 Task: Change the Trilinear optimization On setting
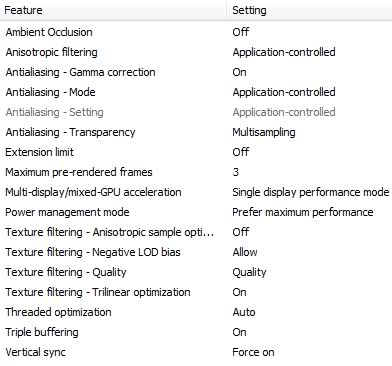[x=239, y=292]
